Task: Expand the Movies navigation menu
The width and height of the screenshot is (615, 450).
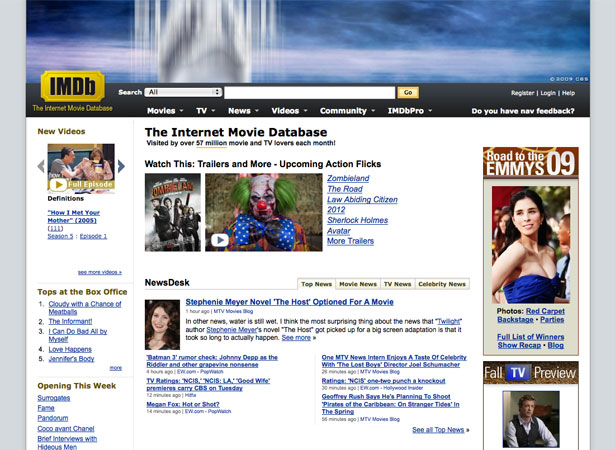Action: point(165,111)
